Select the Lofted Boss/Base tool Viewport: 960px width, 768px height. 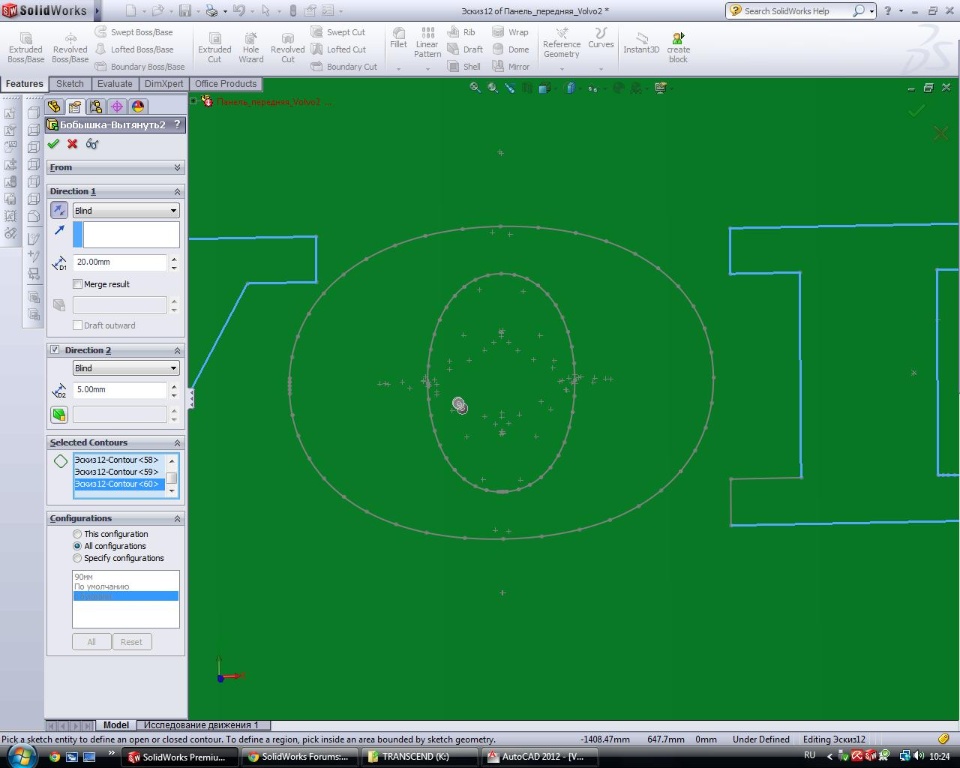click(x=134, y=49)
